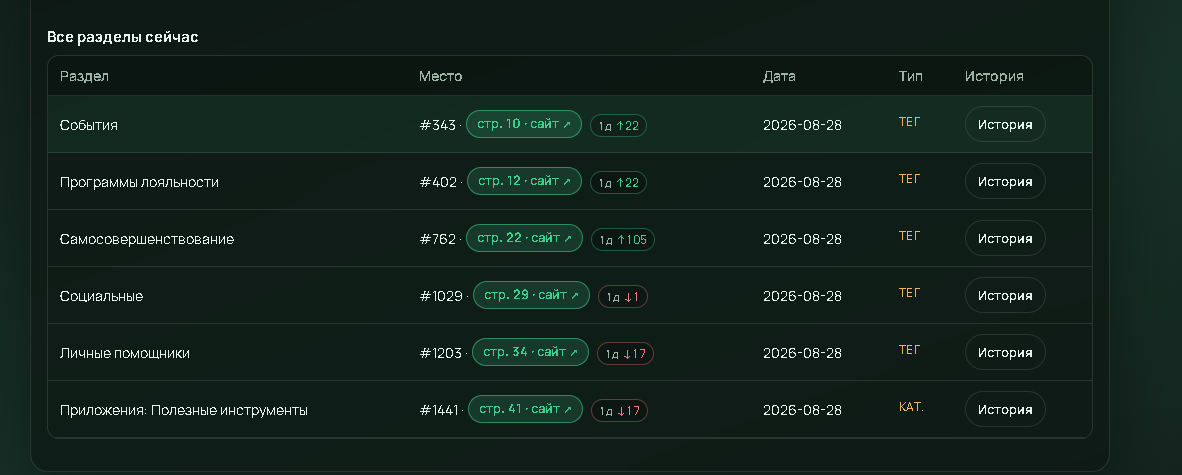Click the '1д ↑105' change badge
The image size is (1182, 475).
click(x=623, y=240)
